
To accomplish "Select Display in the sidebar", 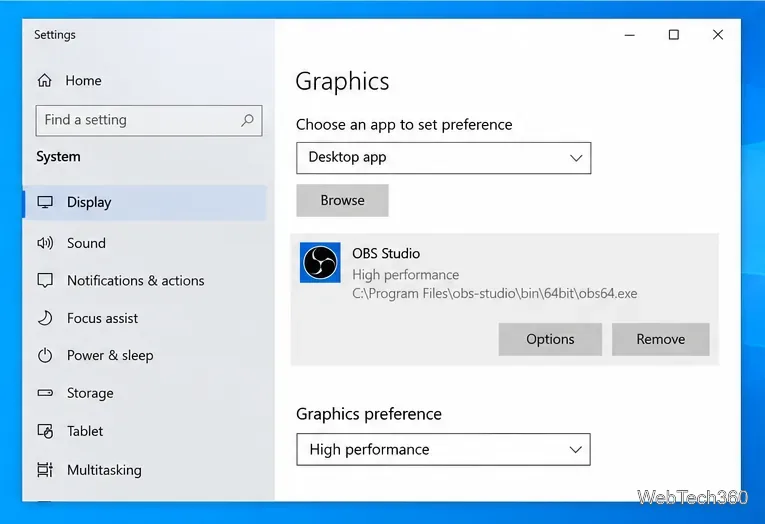I will coord(145,202).
